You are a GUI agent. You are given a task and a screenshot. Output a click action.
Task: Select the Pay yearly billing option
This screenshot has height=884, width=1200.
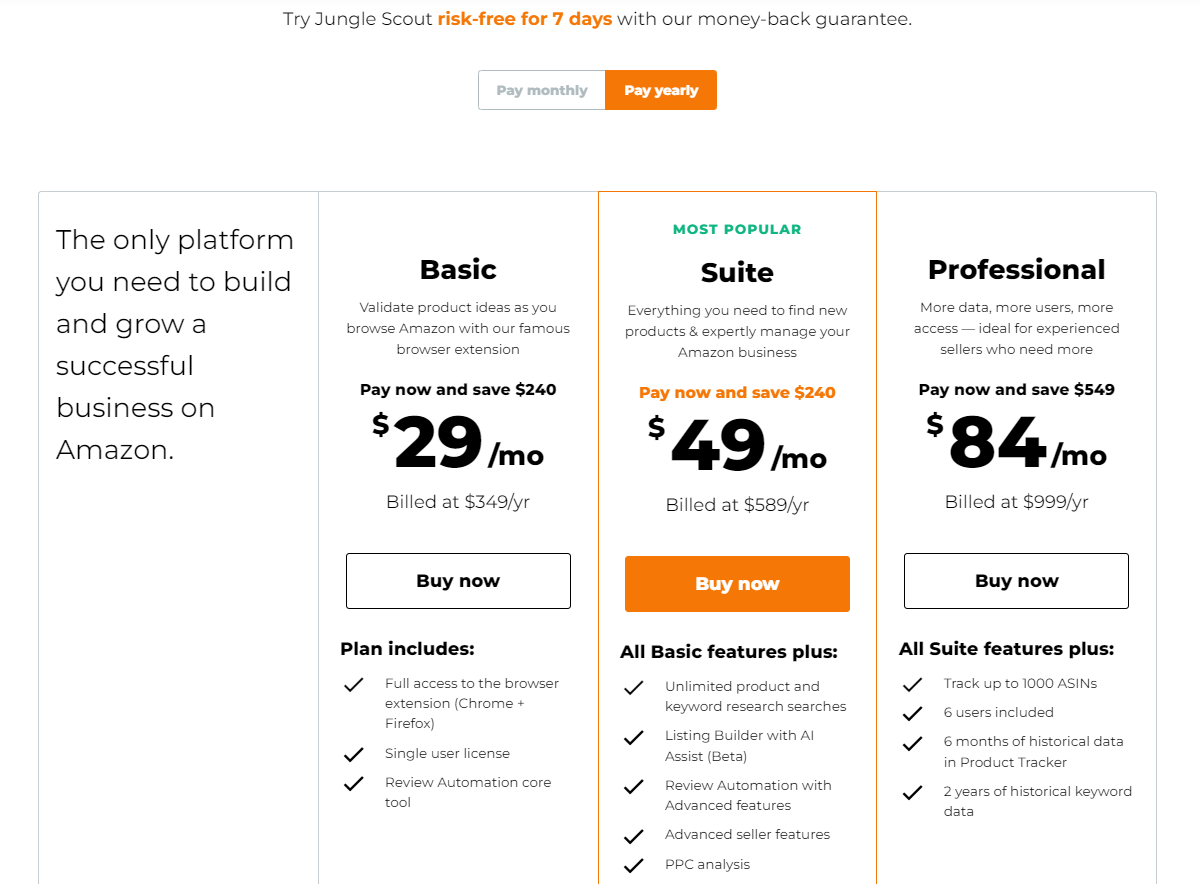pyautogui.click(x=661, y=90)
